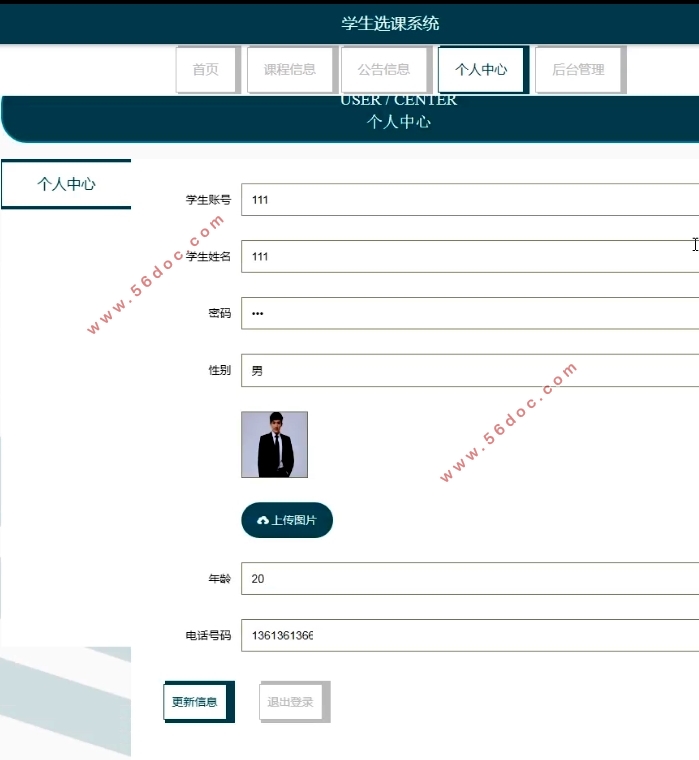699x760 pixels.
Task: Click the 学生选课系统 site title
Action: tap(390, 23)
